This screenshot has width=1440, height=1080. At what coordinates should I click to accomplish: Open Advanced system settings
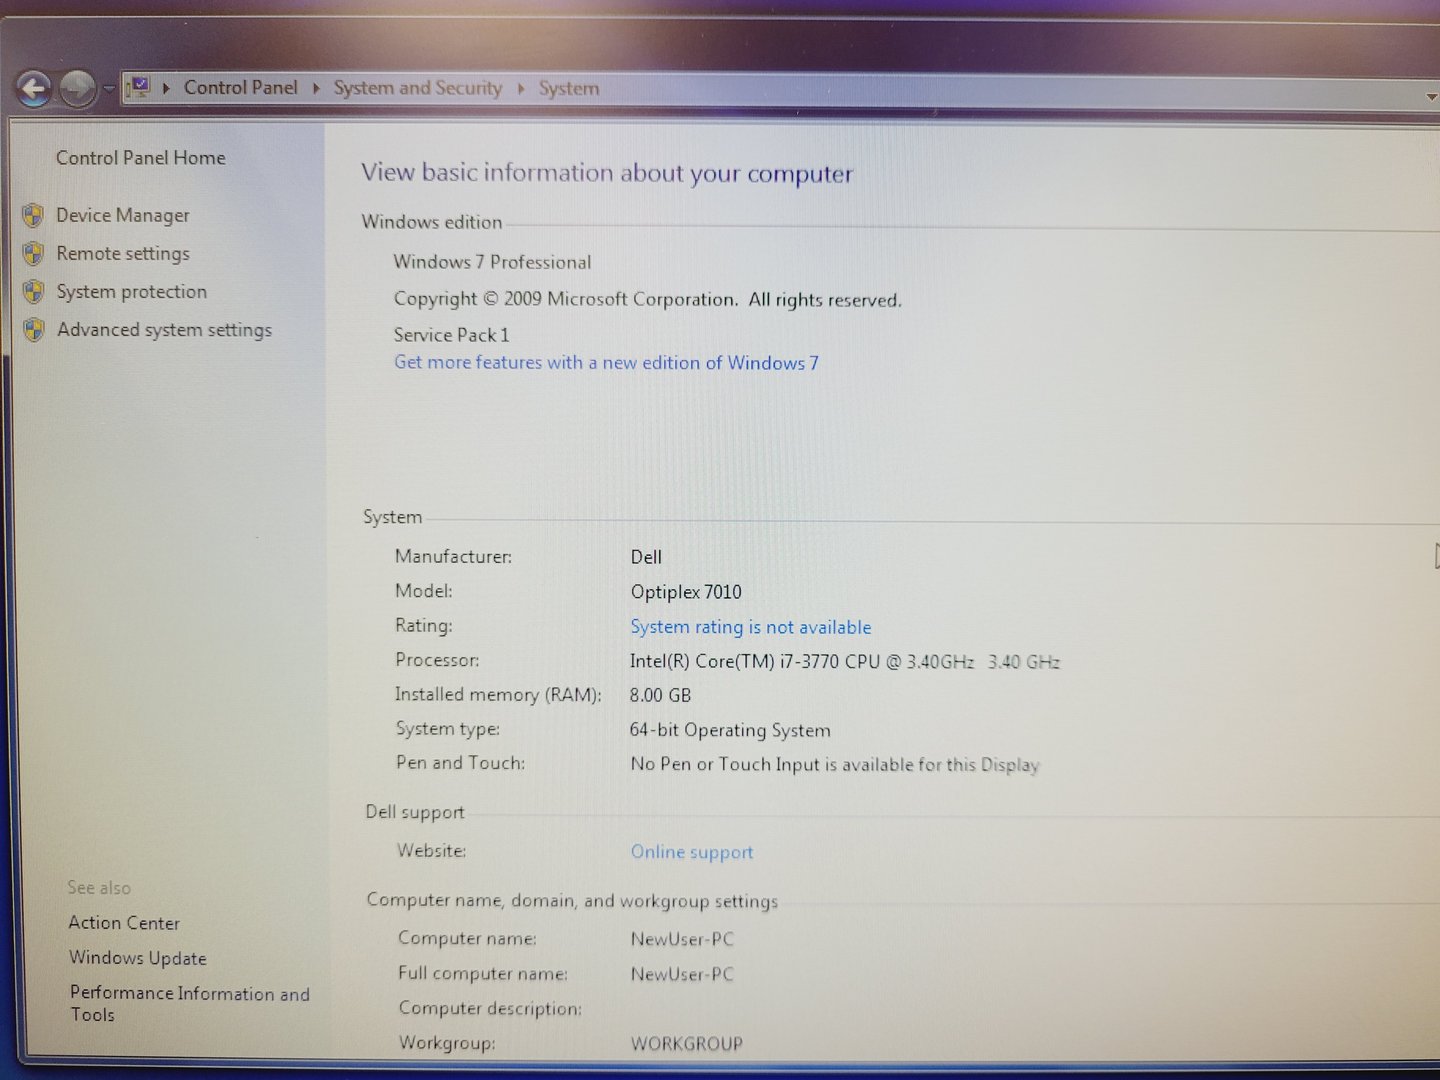click(x=165, y=330)
